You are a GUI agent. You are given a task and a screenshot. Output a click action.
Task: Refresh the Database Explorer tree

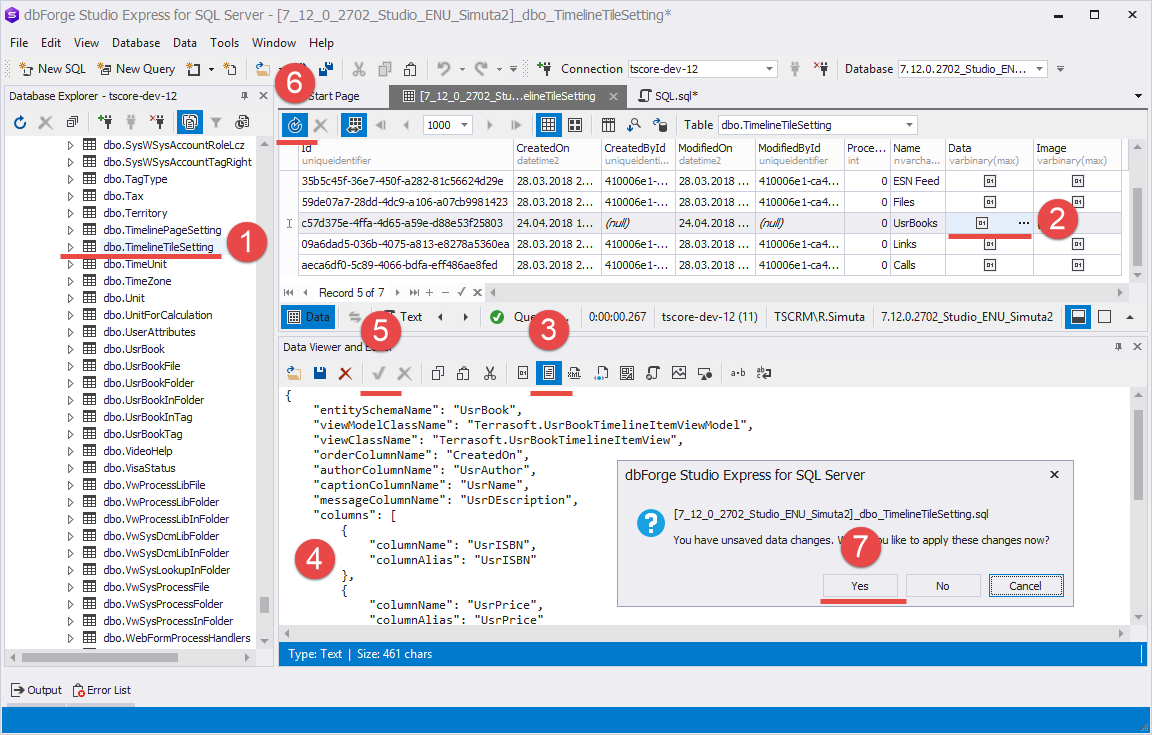(x=20, y=122)
